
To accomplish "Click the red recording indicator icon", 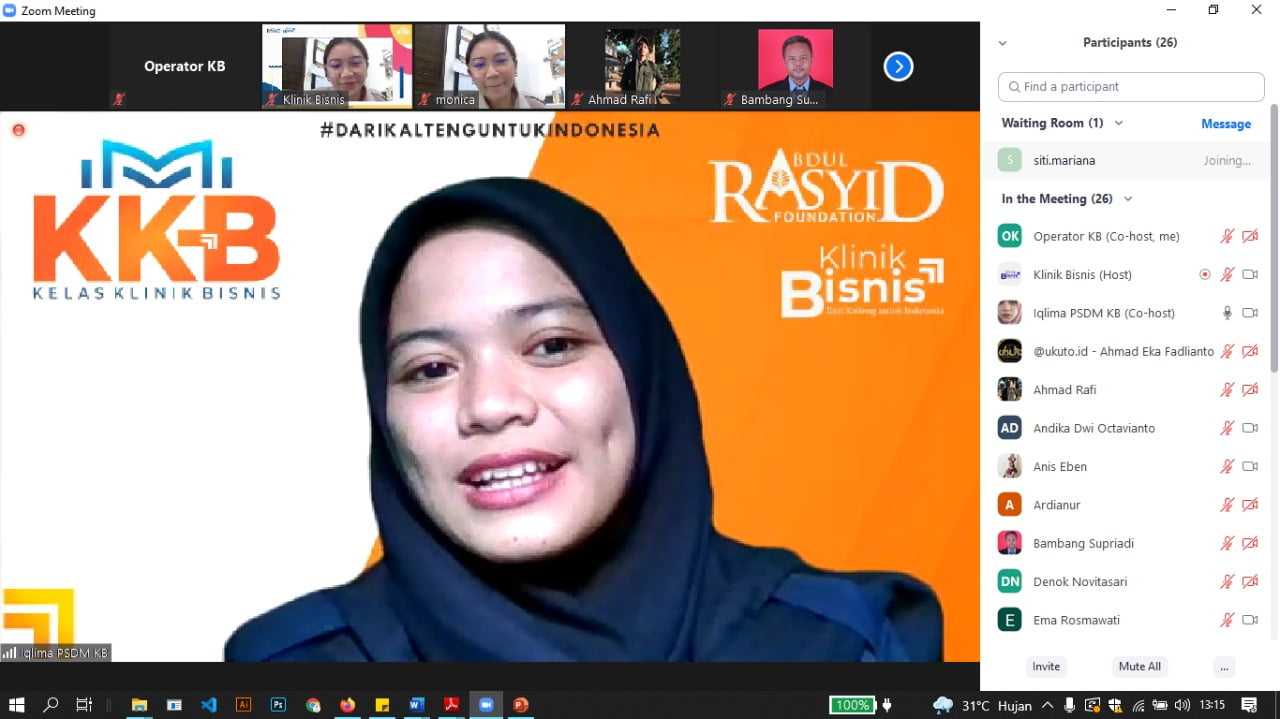I will [x=18, y=130].
